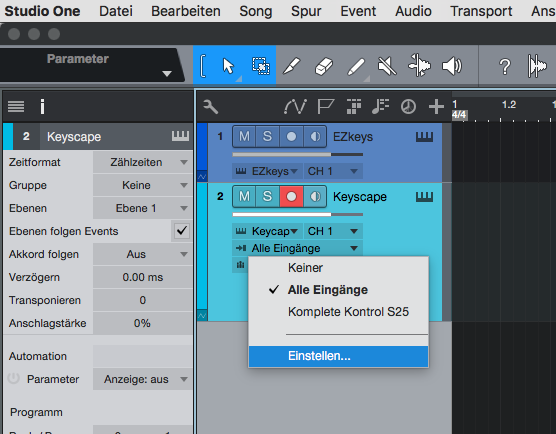This screenshot has width=556, height=434.
Task: Show automation curve icon
Action: pos(295,106)
